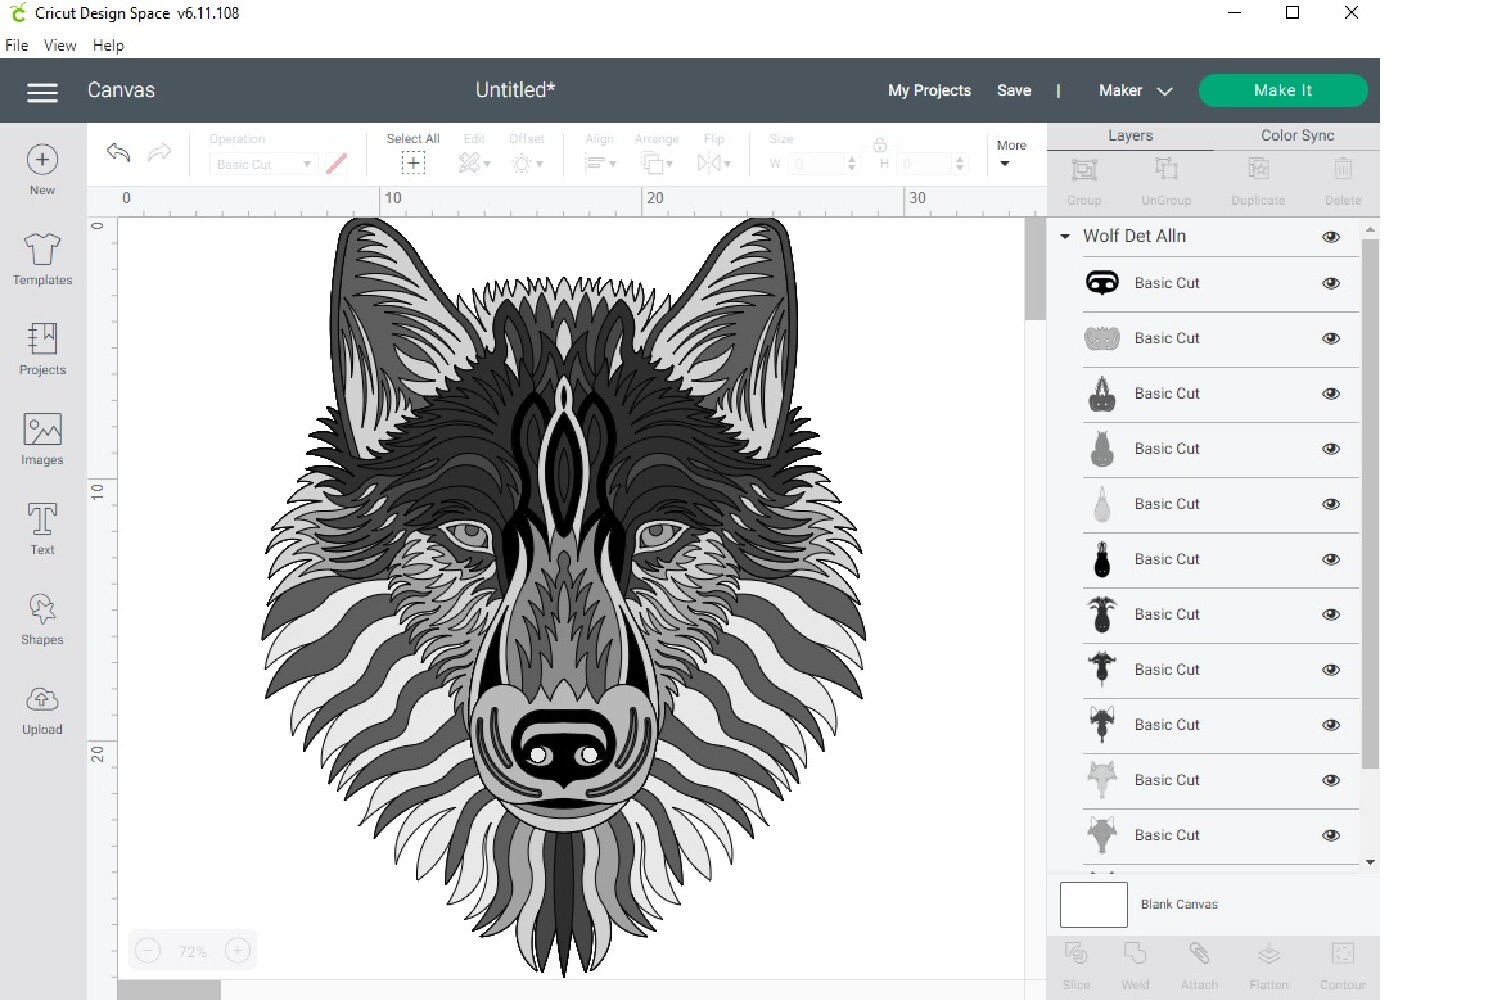Collapse the Wolf Det Alln group
The image size is (1500, 1000).
tap(1064, 237)
